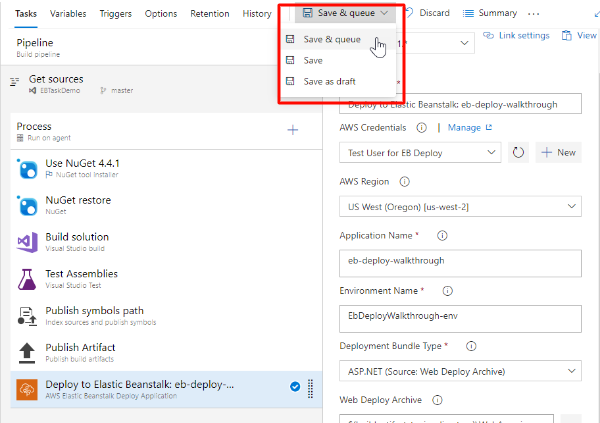Screen dimensions: 600x423
Task: Edit the Application Name field
Action: pos(460,263)
